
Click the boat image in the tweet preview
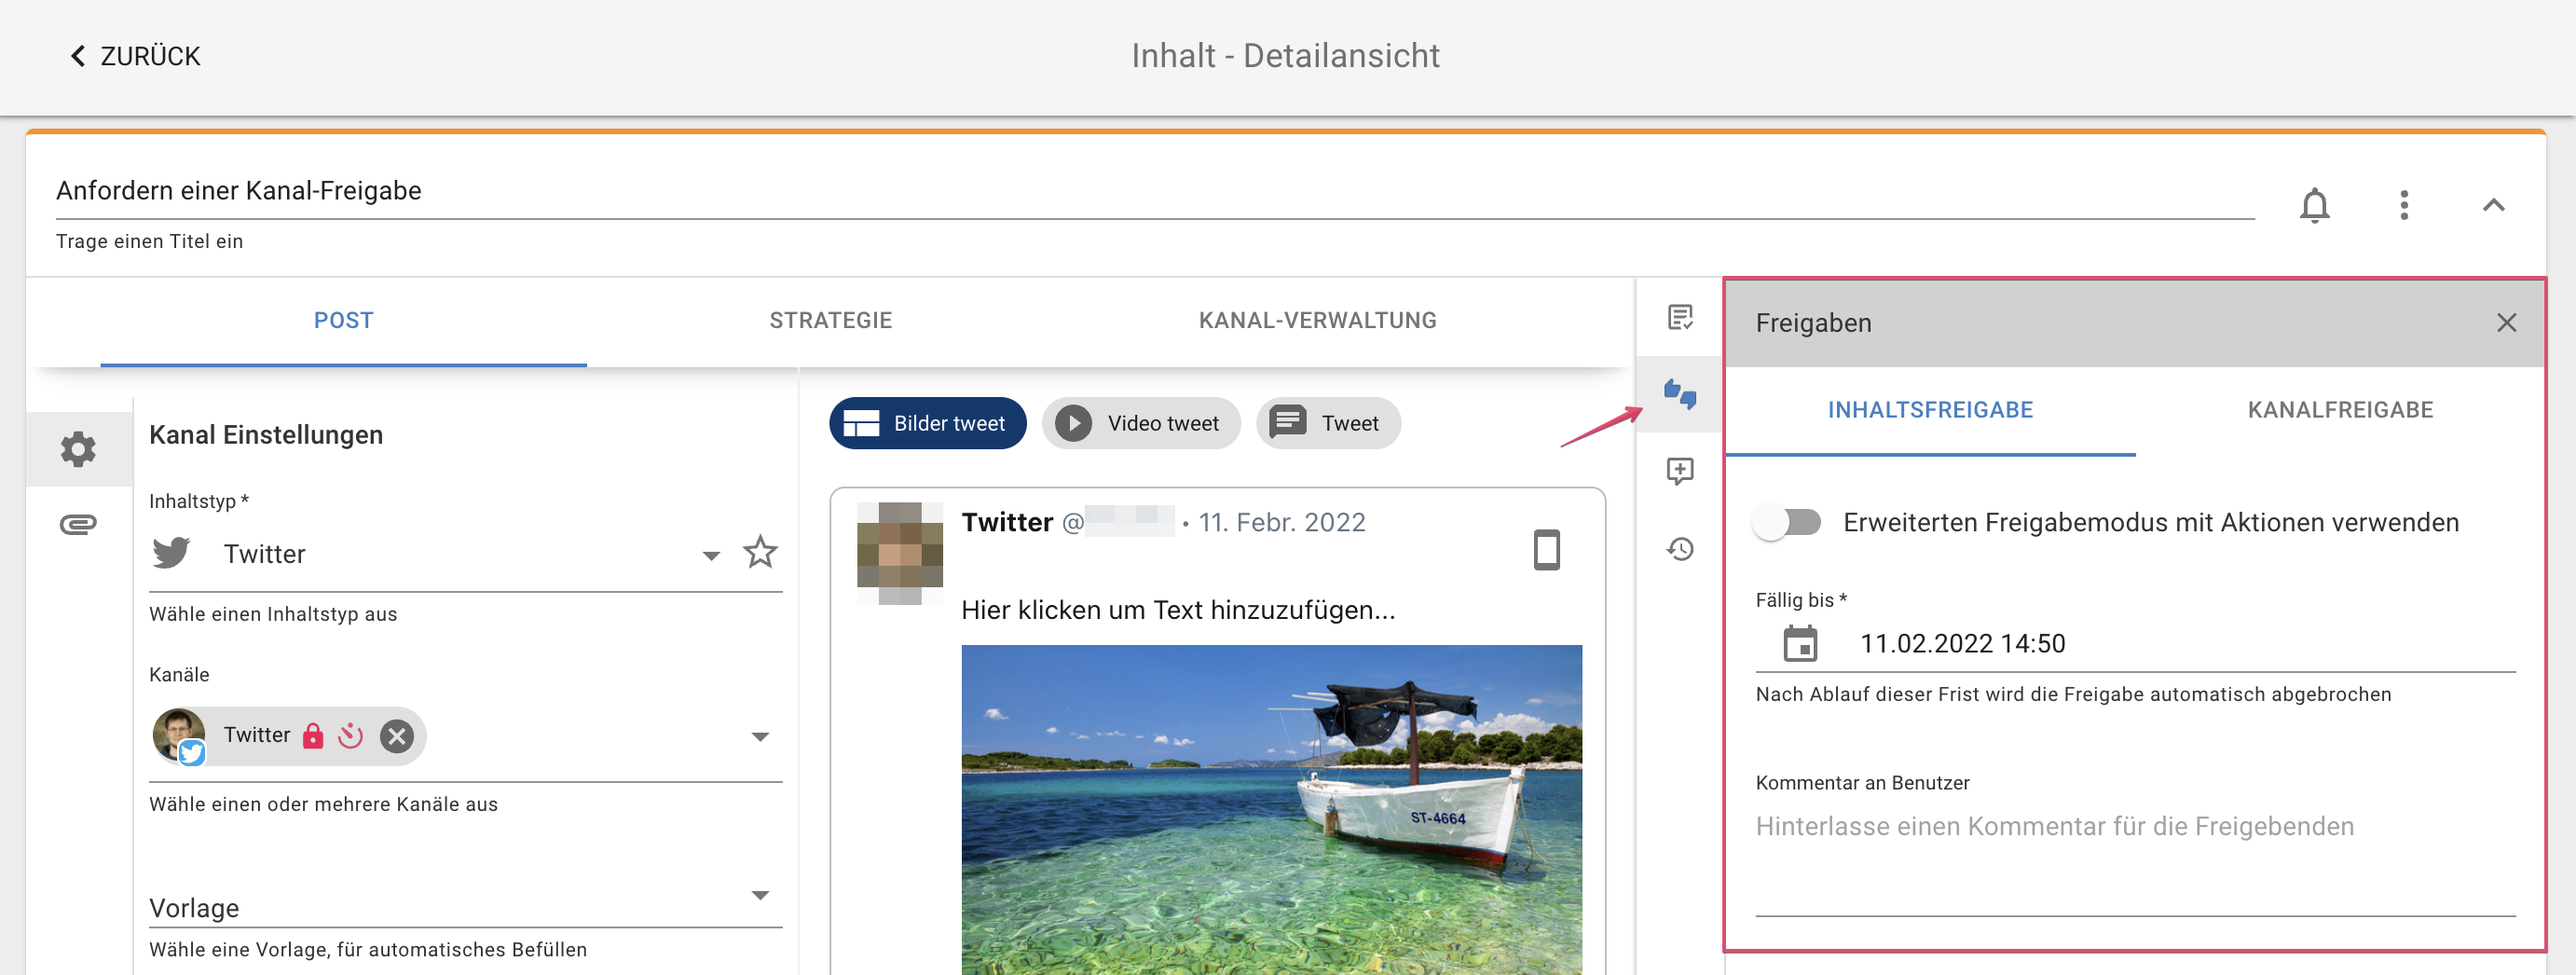1271,809
